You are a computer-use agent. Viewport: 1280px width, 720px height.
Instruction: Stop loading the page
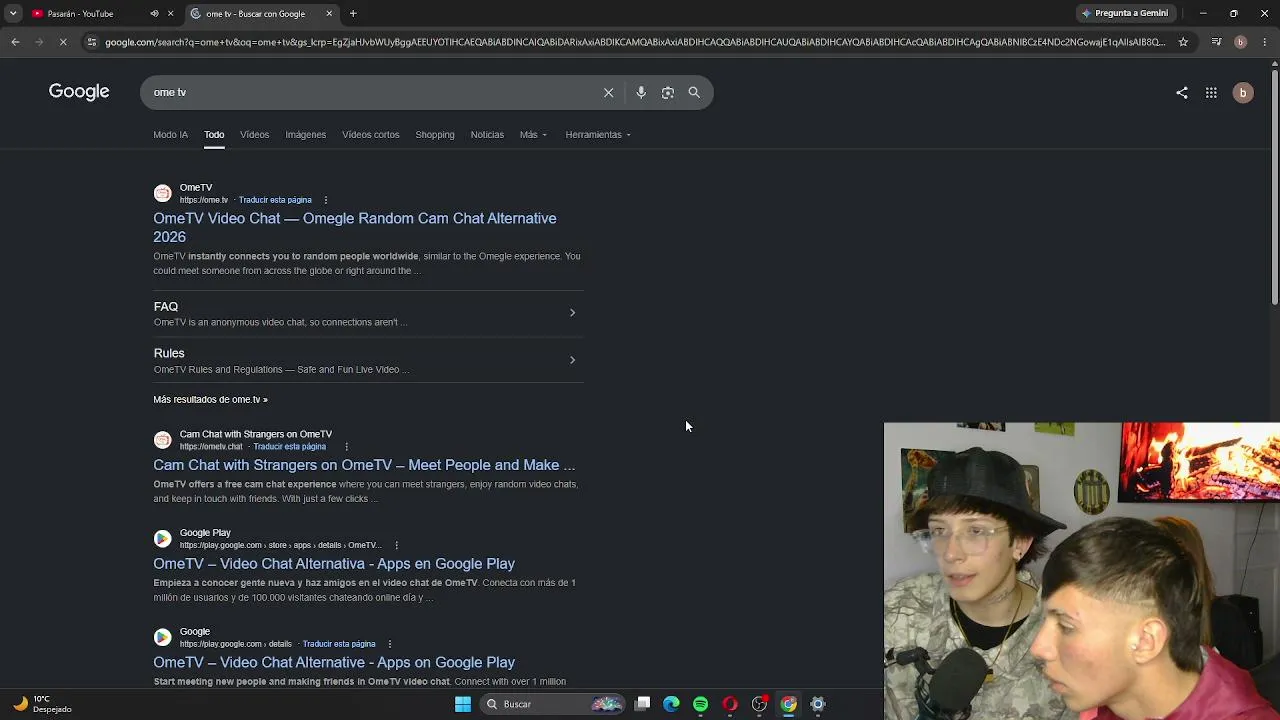click(x=63, y=42)
